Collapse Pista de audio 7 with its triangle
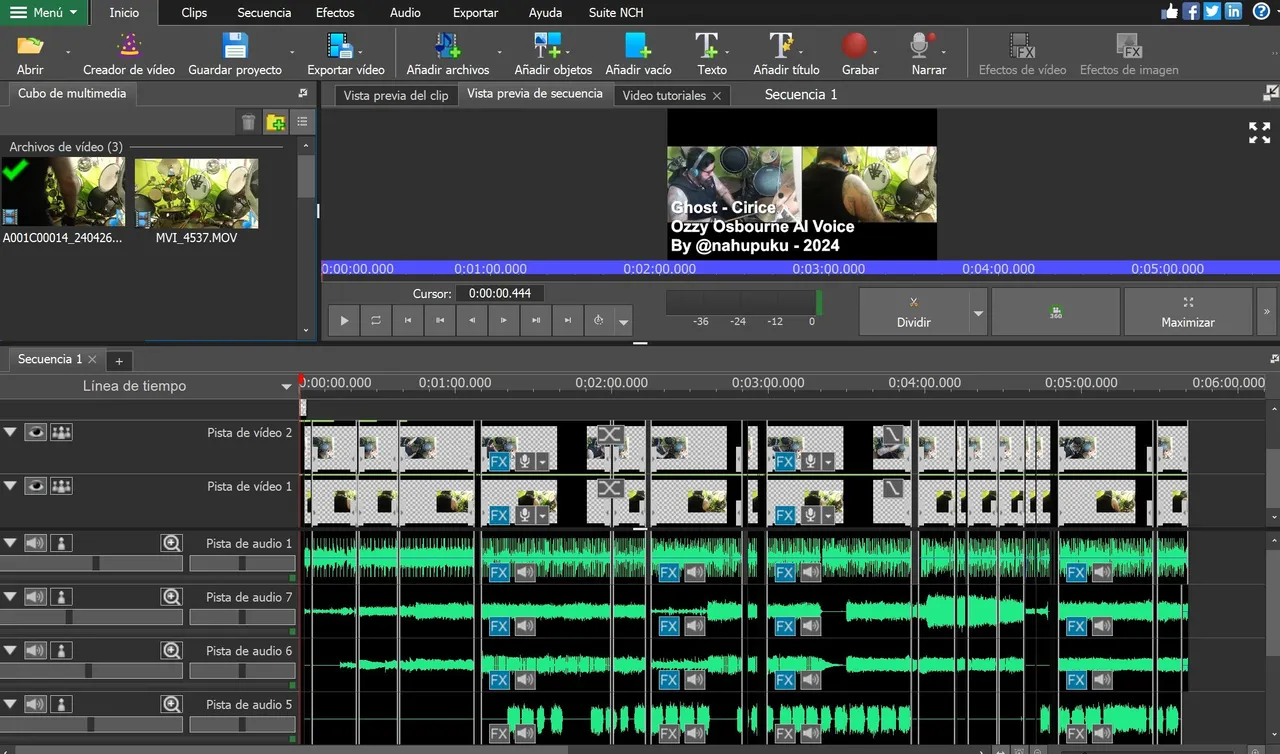This screenshot has width=1280, height=754. point(10,597)
